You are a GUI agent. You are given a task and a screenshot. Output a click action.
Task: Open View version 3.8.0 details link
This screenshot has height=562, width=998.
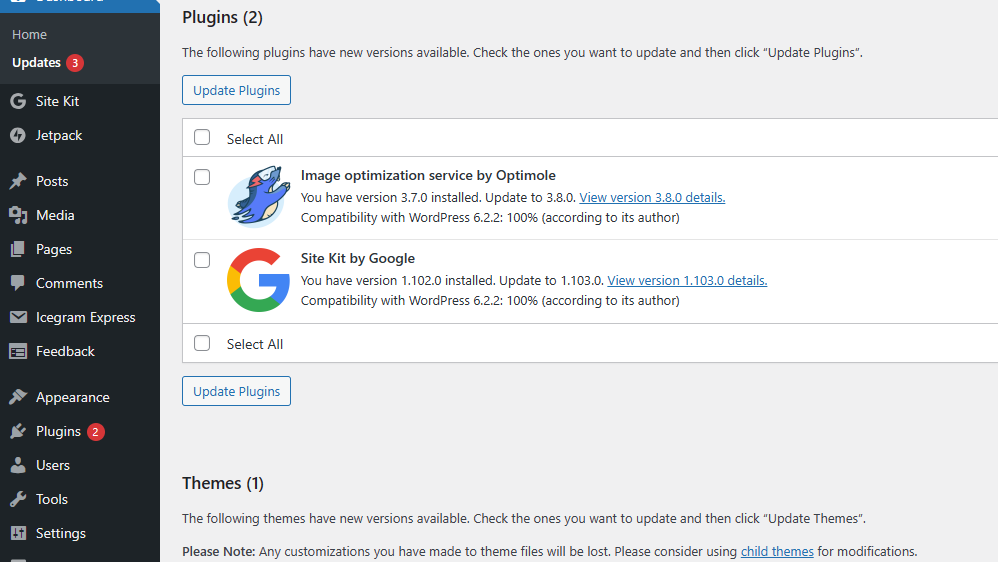pos(652,197)
